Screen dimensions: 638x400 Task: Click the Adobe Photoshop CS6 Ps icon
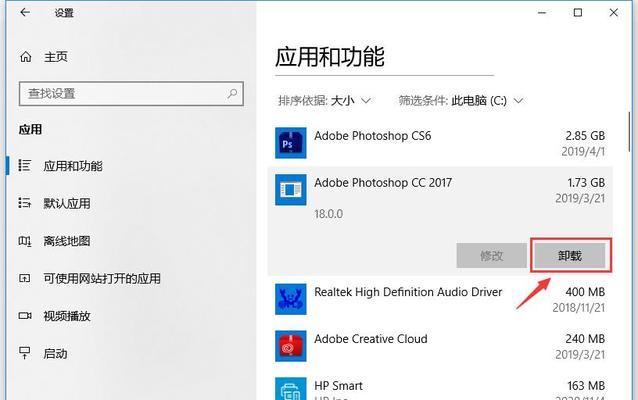[291, 143]
